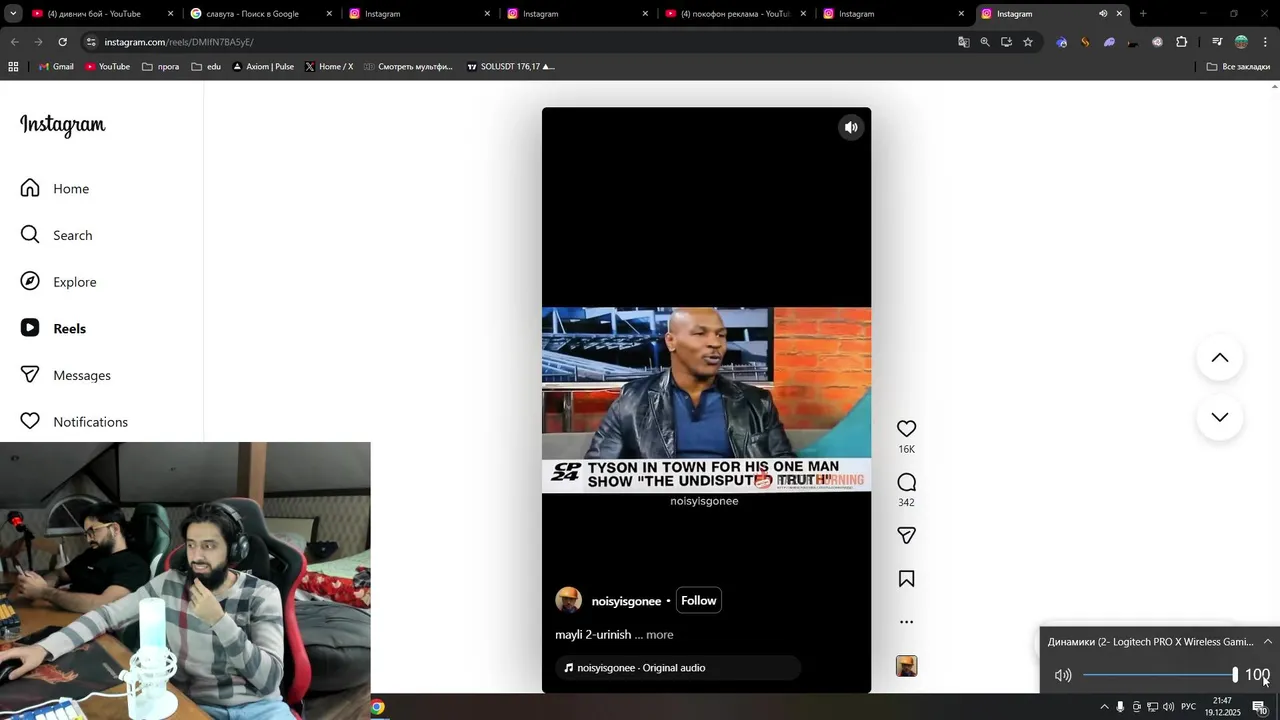Open 'SOLUSDT' TradingView bookmark
This screenshot has height=720, width=1280.
point(510,67)
